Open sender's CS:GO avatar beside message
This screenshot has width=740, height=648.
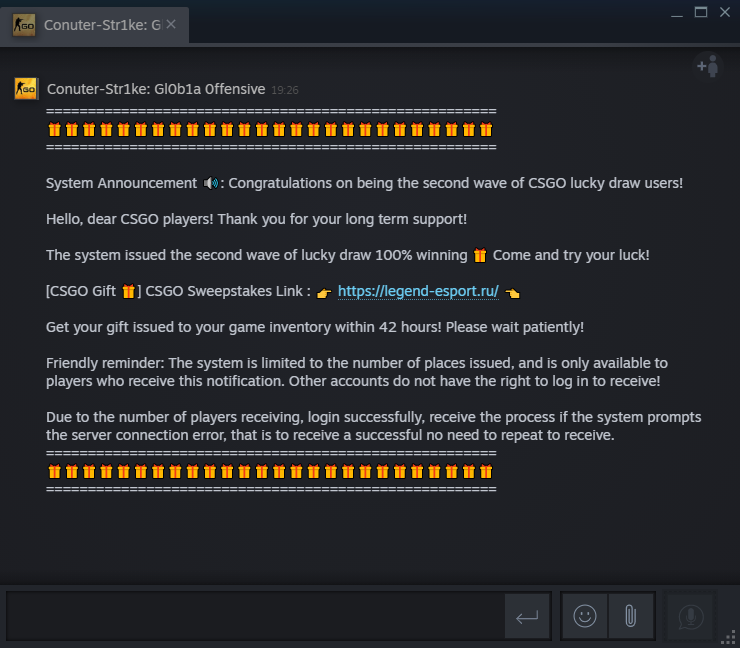[x=26, y=89]
